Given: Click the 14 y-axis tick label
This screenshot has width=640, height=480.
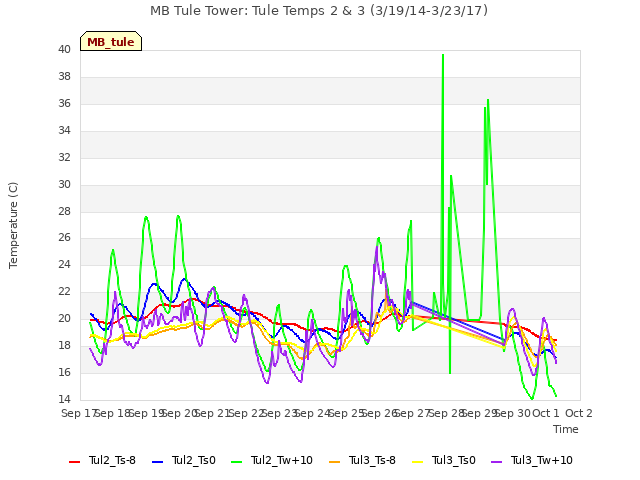Looking at the screenshot, I should pos(64,399).
